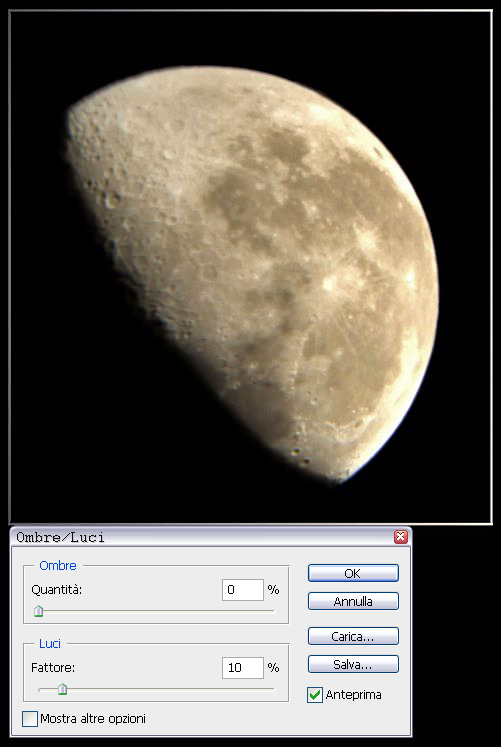
Task: Click the Ombre Quantità slider handle
Action: tap(39, 611)
